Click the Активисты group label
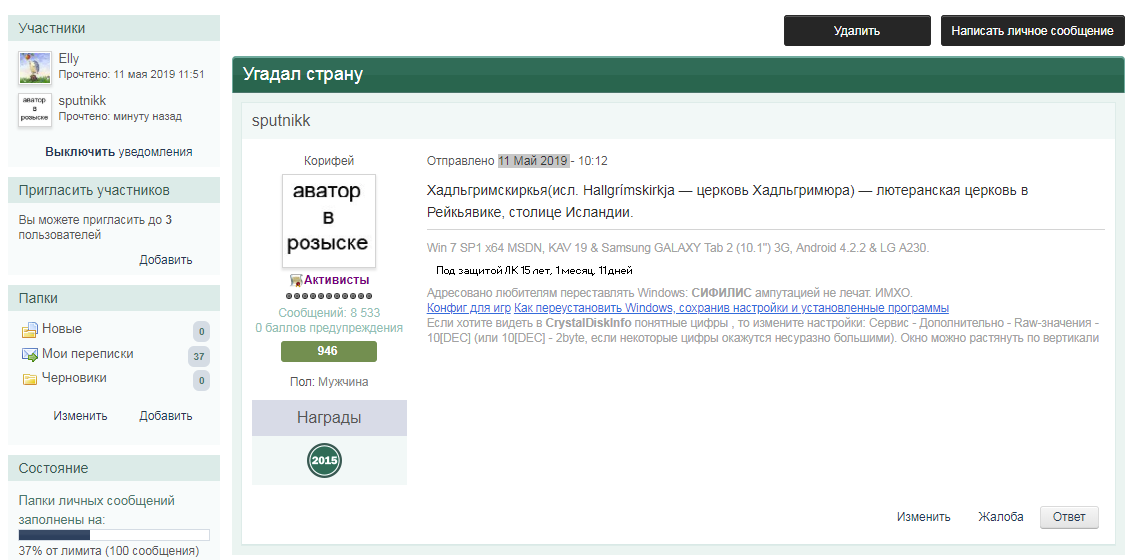1125x560 pixels. tap(336, 280)
